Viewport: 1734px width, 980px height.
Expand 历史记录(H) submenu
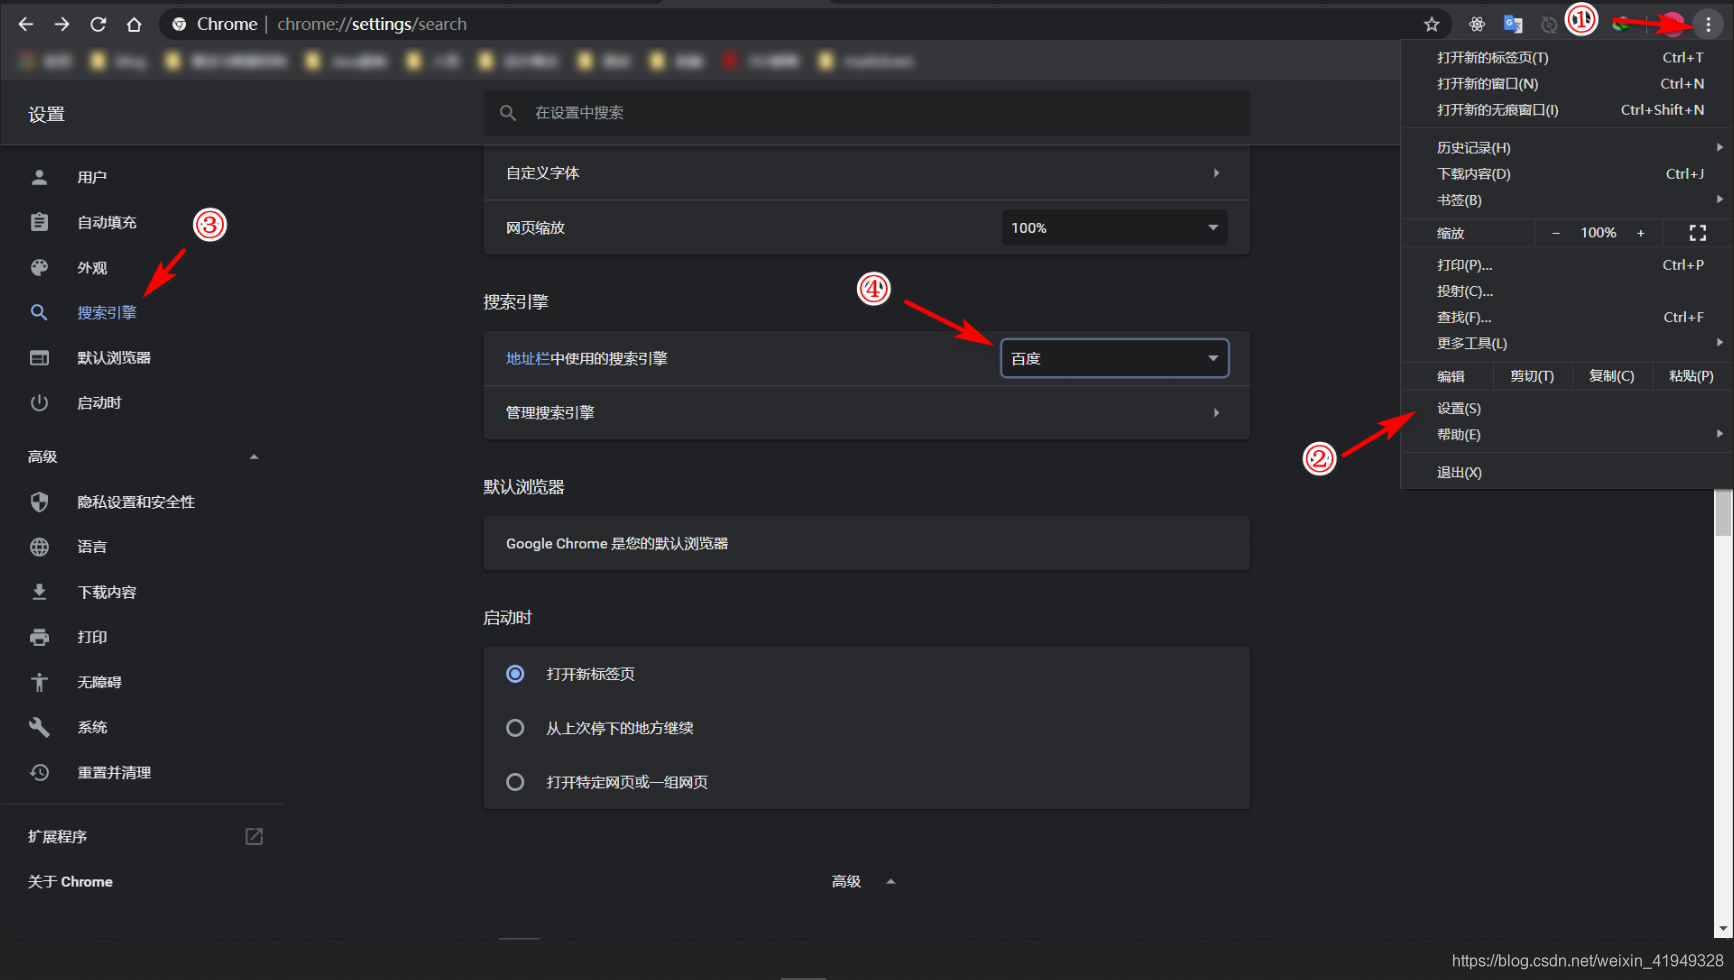[1568, 148]
